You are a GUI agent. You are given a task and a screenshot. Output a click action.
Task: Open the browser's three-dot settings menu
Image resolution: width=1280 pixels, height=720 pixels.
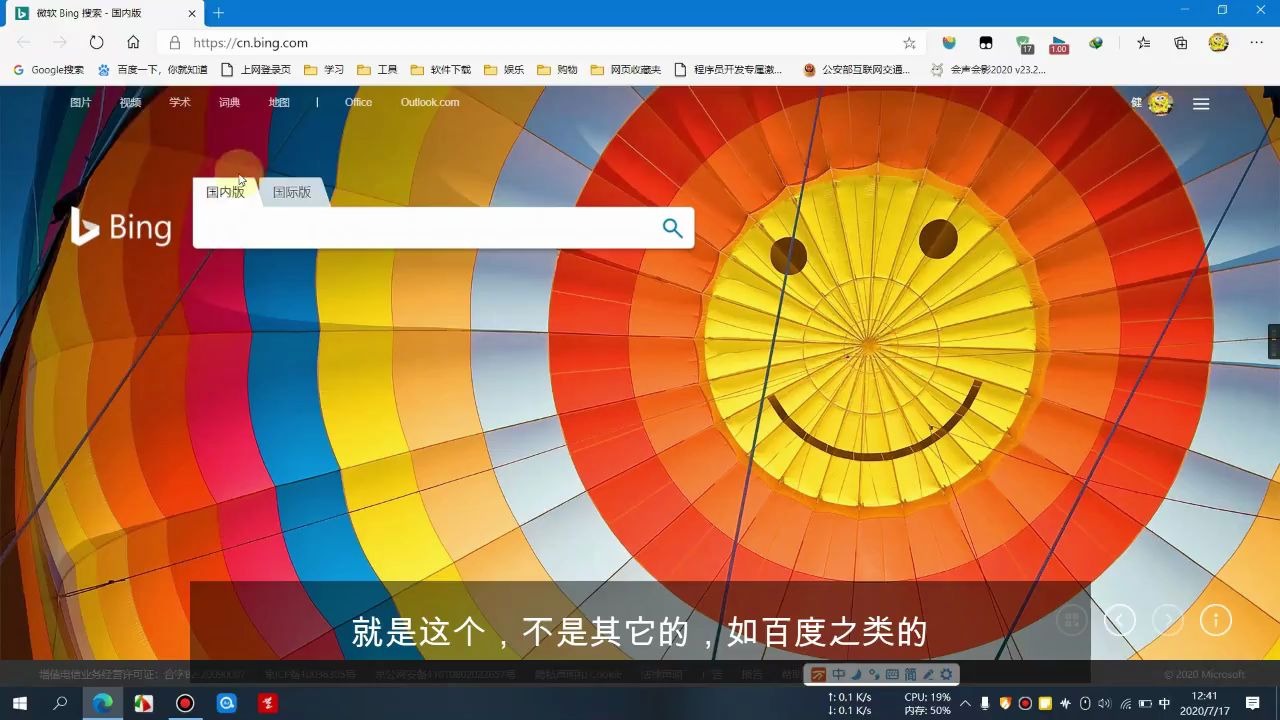click(x=1257, y=43)
